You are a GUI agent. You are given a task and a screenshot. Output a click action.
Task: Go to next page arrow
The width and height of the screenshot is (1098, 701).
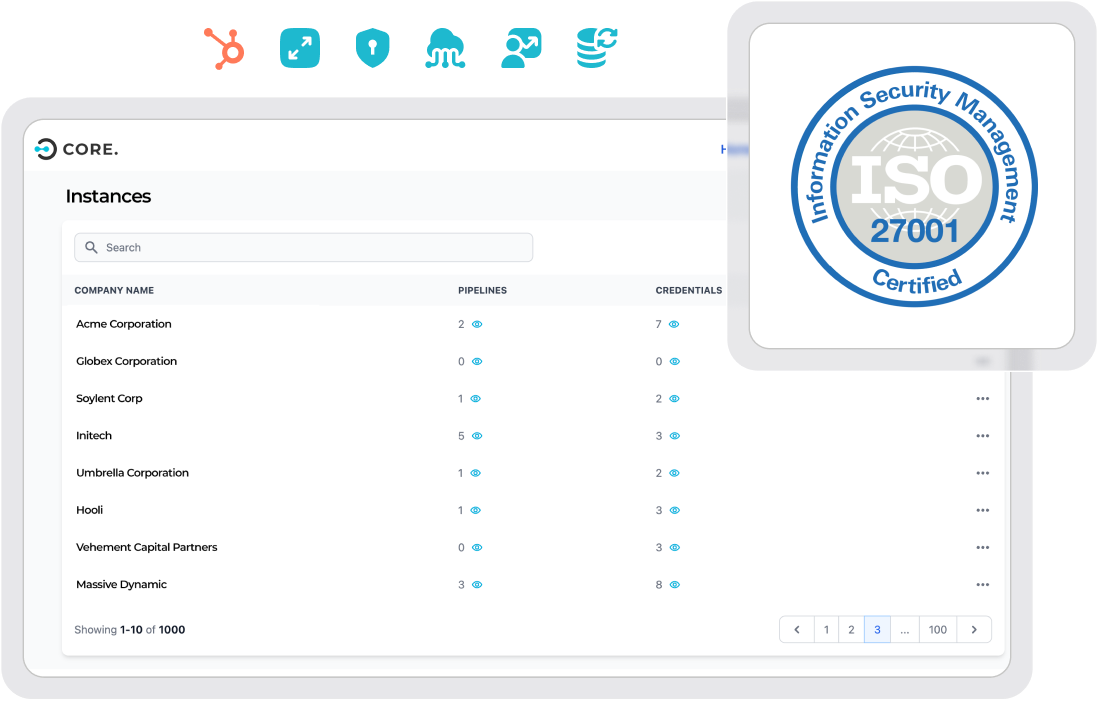point(974,630)
